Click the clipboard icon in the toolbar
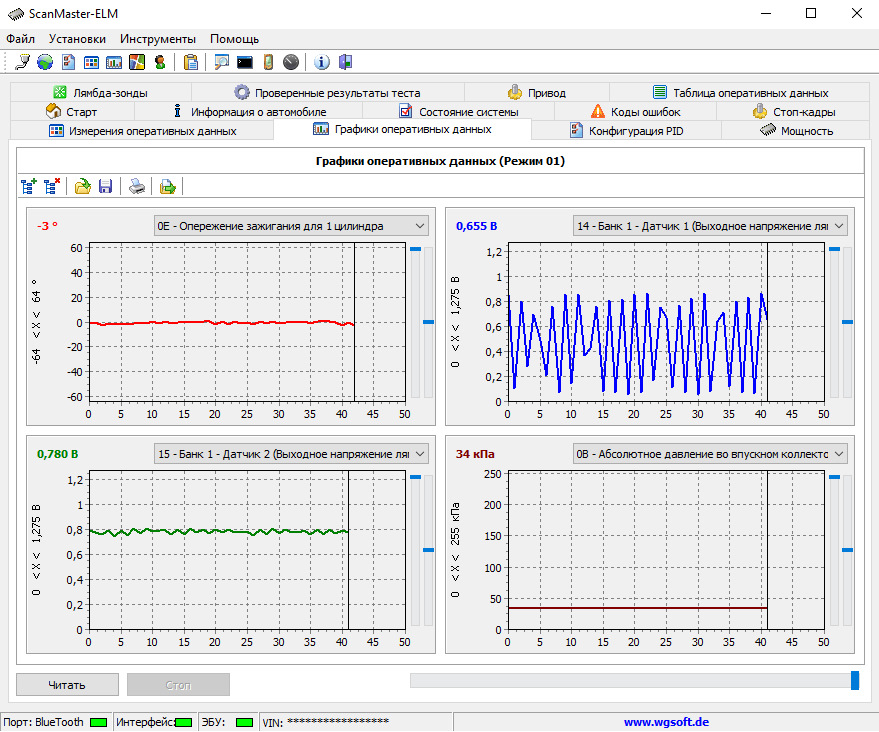 [x=190, y=62]
